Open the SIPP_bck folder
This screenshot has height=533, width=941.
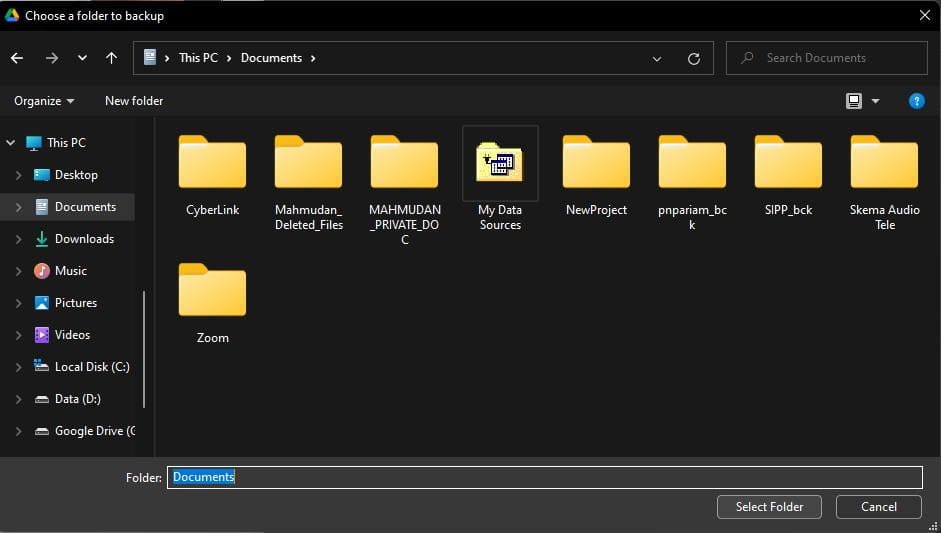788,164
